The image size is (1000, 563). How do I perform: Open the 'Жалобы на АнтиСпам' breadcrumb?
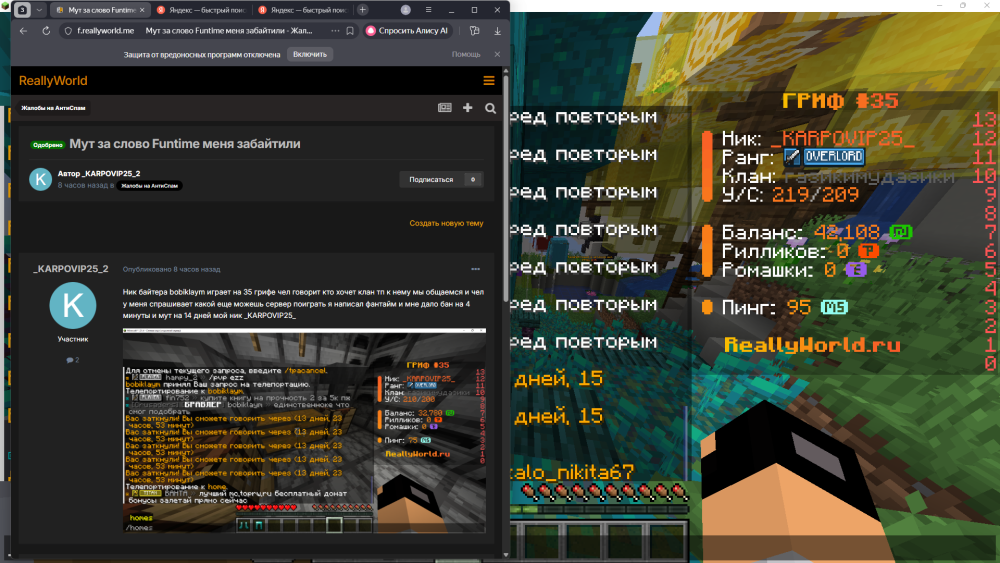tap(54, 108)
